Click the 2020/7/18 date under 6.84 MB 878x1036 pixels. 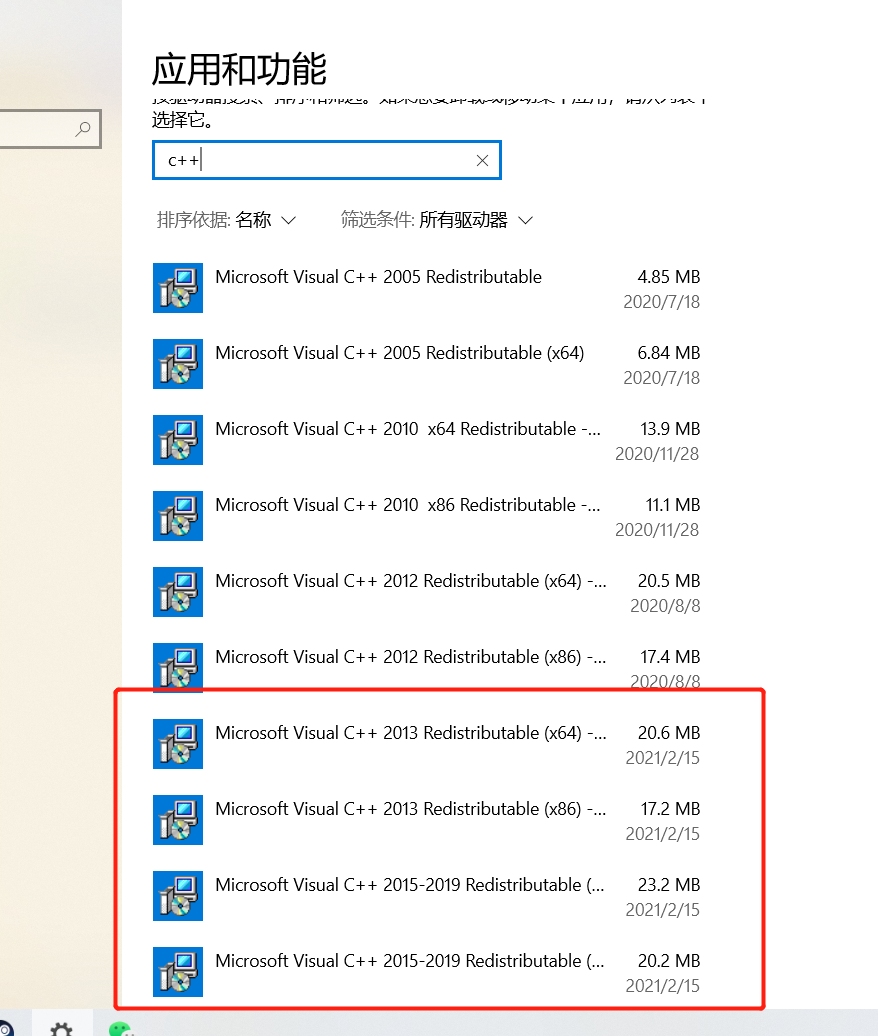(661, 378)
